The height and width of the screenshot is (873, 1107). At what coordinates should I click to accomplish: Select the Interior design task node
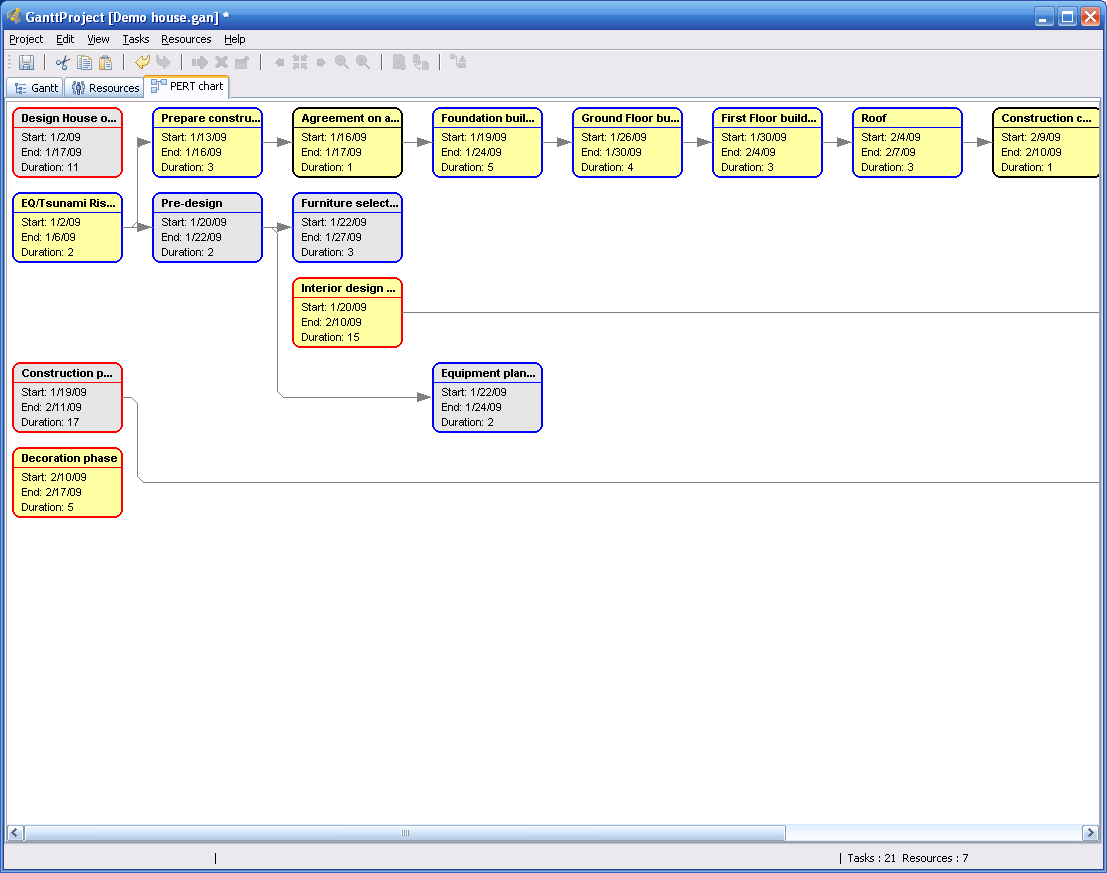coord(347,313)
